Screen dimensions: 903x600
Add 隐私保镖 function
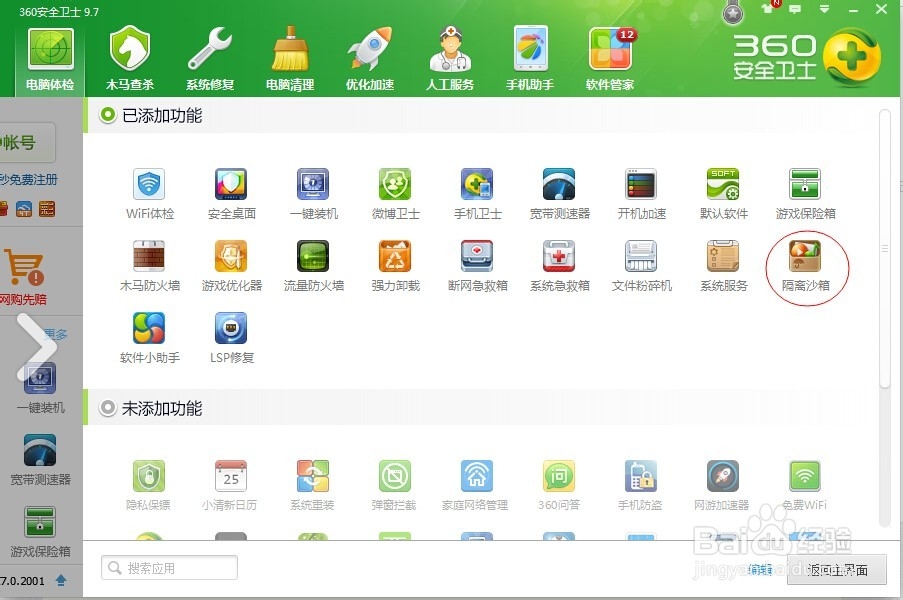tap(149, 485)
